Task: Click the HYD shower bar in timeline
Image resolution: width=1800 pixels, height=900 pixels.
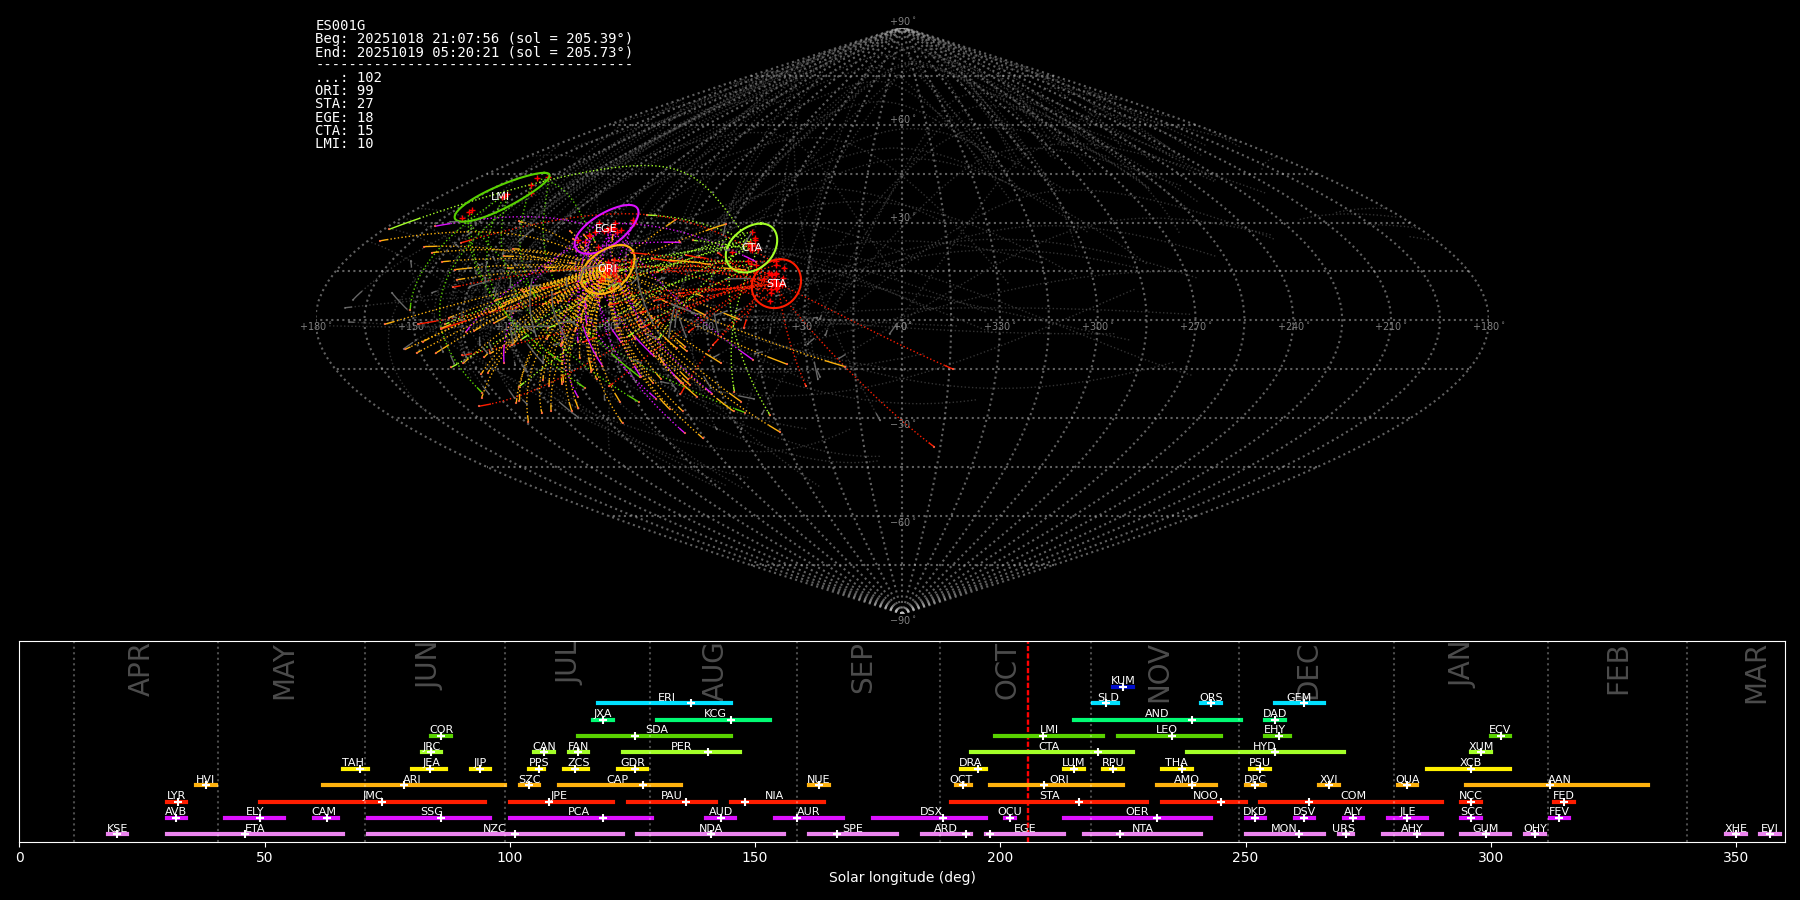Action: click(x=1265, y=752)
